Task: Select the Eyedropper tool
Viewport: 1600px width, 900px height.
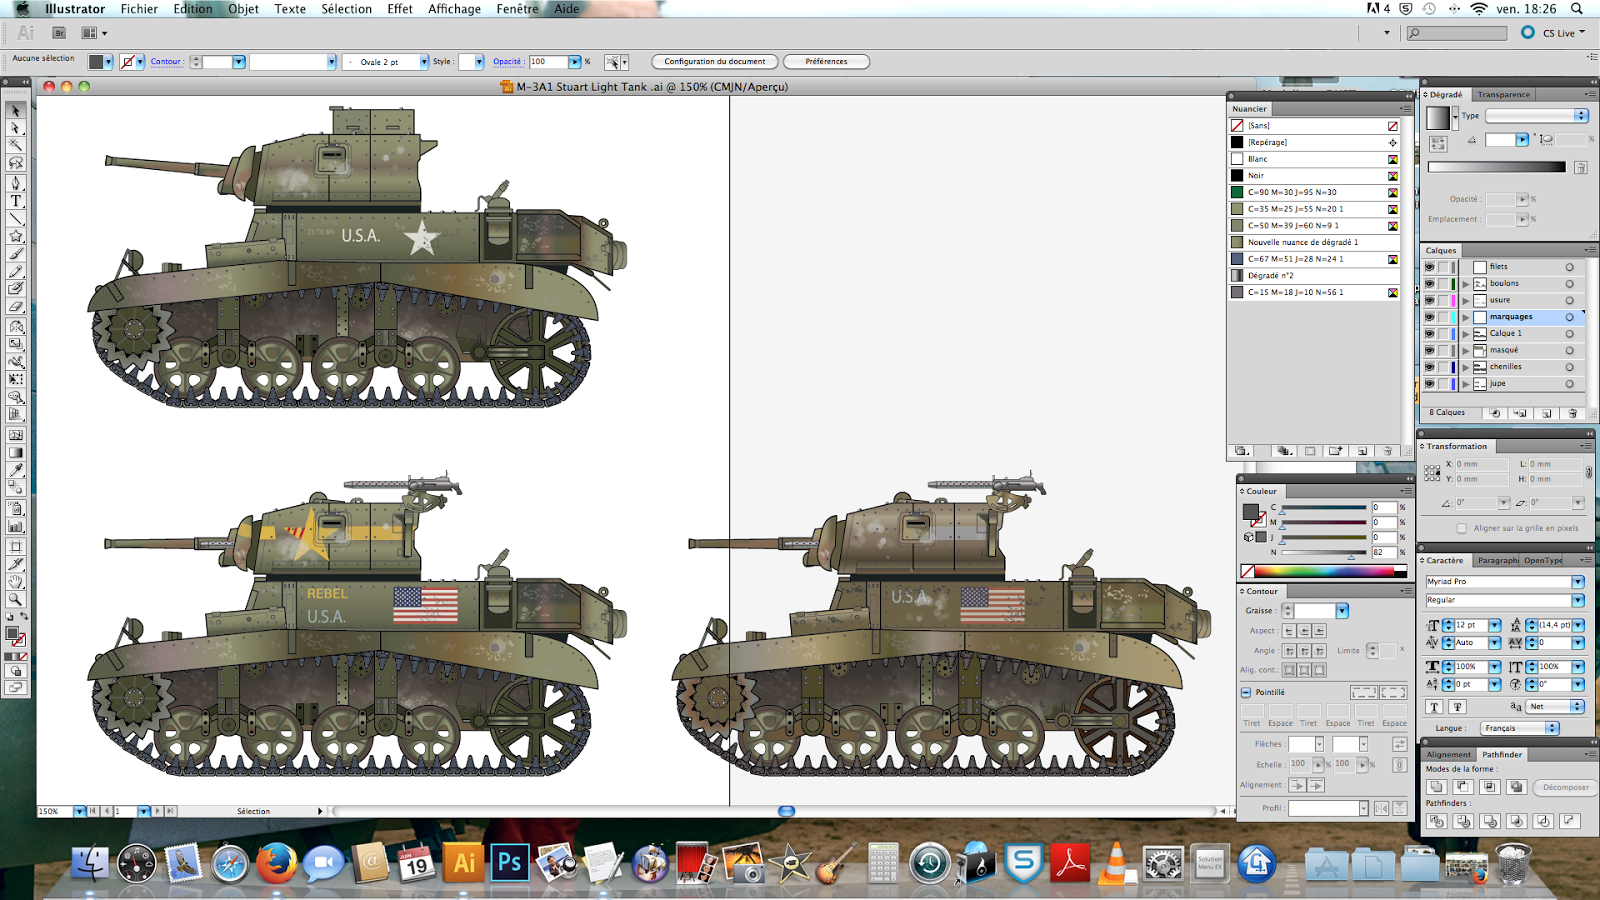Action: tap(16, 470)
